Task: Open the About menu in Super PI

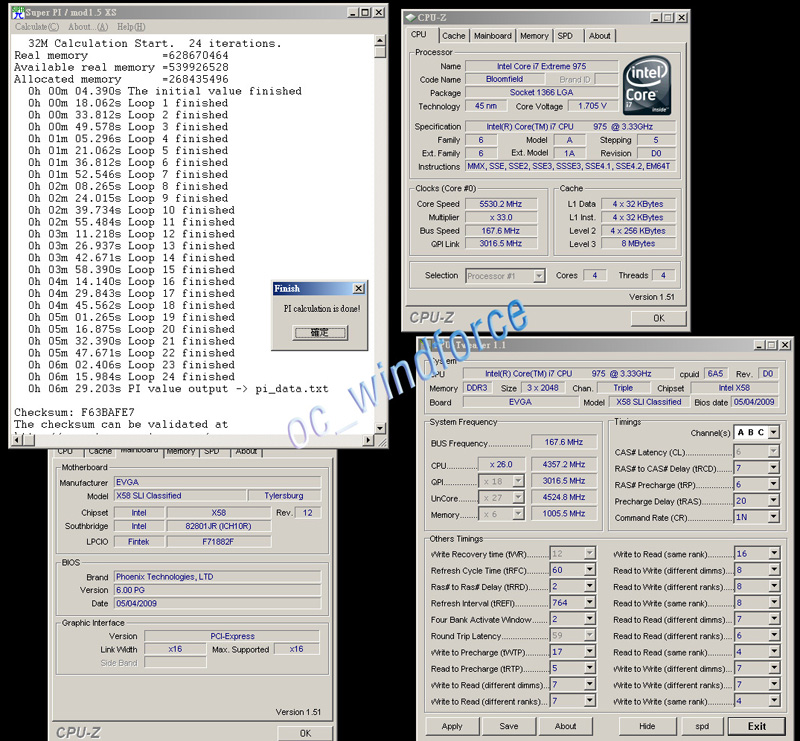Action: (88, 27)
